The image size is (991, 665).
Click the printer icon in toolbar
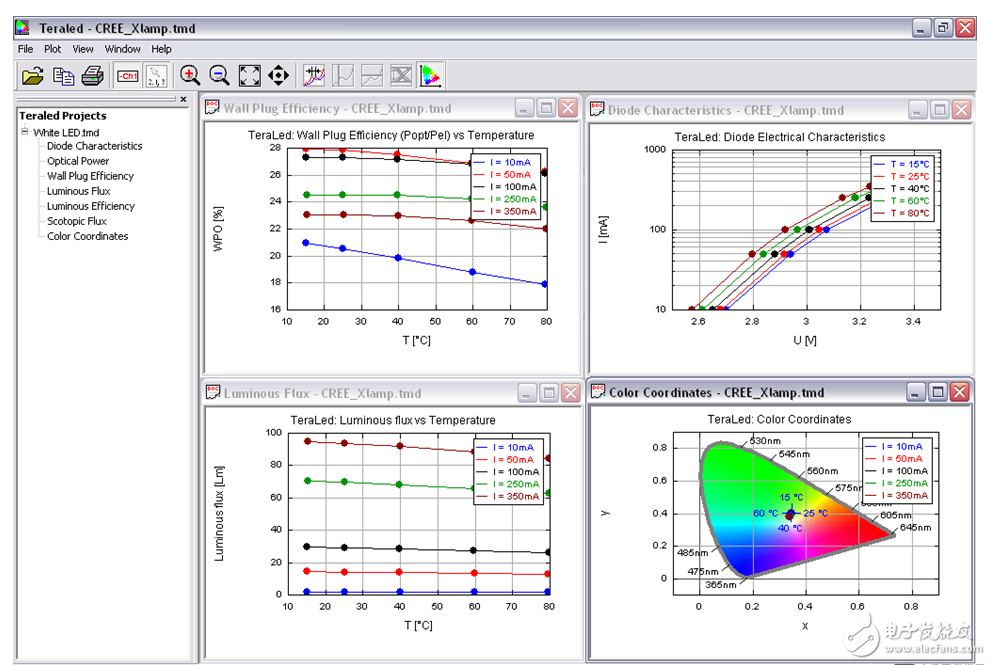coord(92,75)
